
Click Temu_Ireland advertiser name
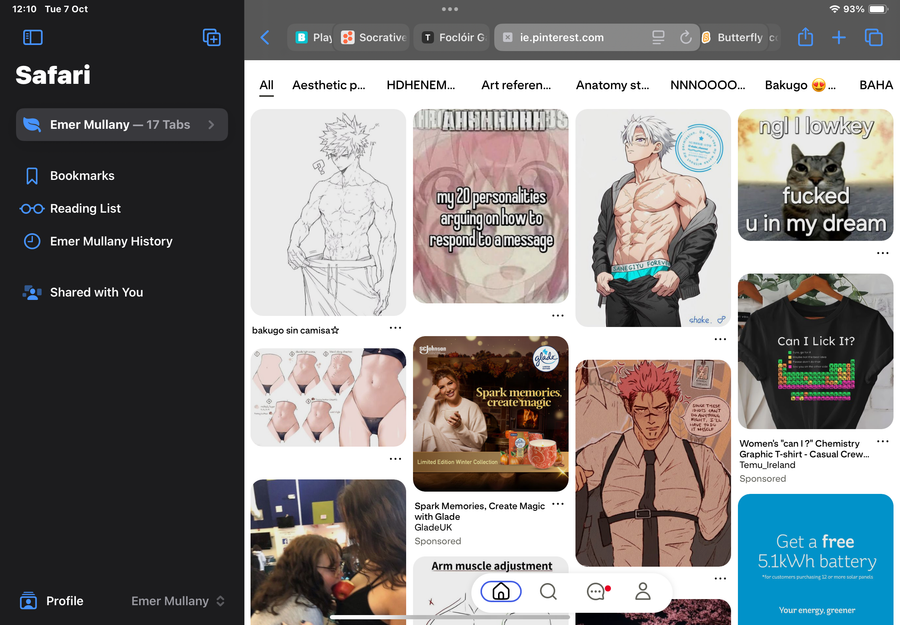767,465
